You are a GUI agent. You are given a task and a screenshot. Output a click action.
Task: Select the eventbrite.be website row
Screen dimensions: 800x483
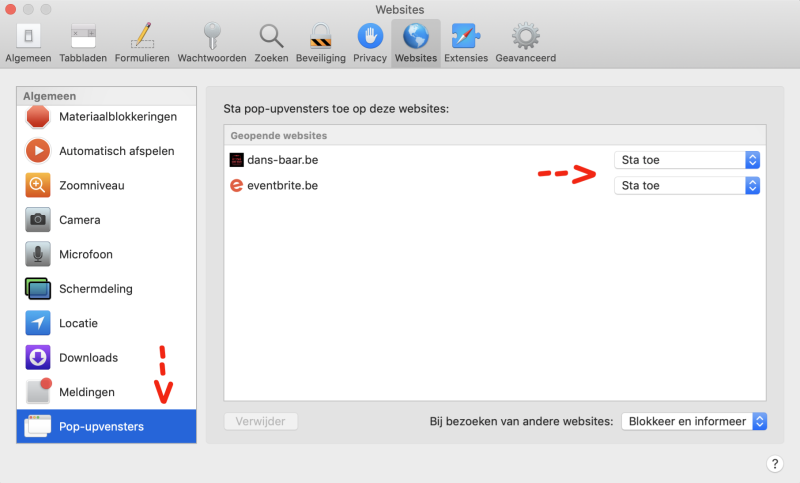click(495, 186)
